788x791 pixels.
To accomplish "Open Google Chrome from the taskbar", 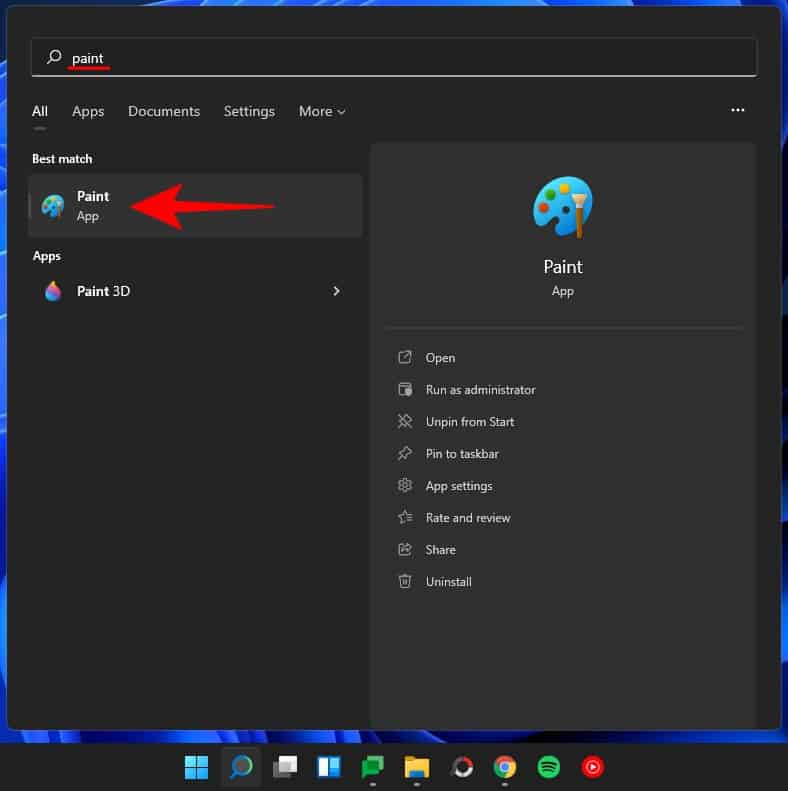I will coord(505,767).
